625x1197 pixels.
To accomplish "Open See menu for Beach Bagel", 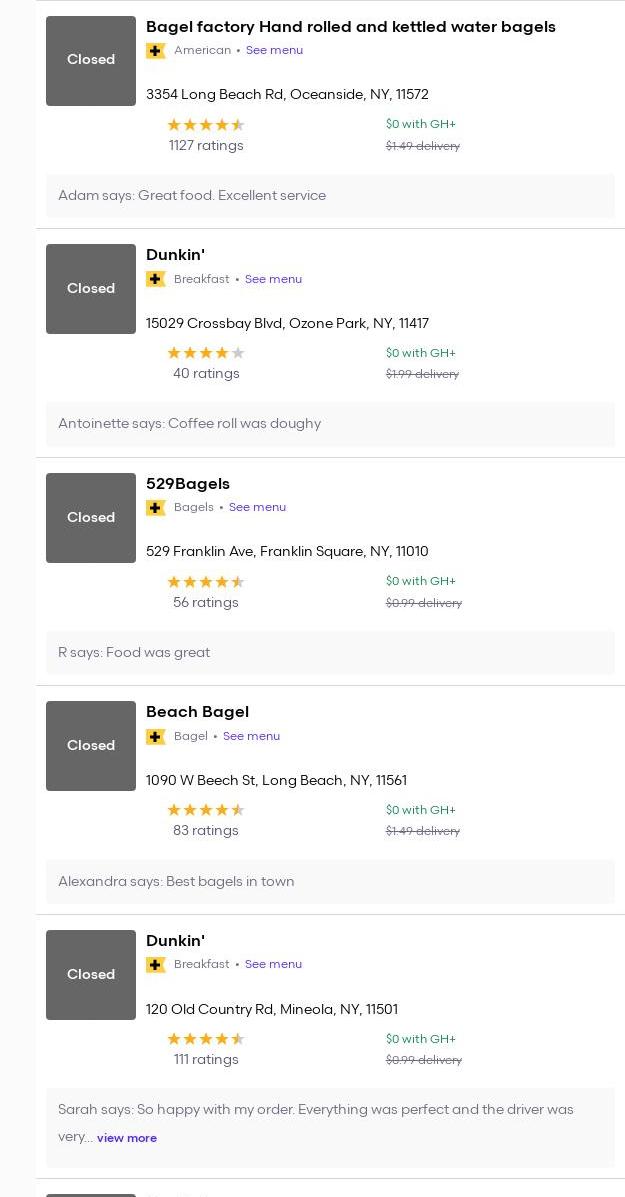I will (251, 736).
